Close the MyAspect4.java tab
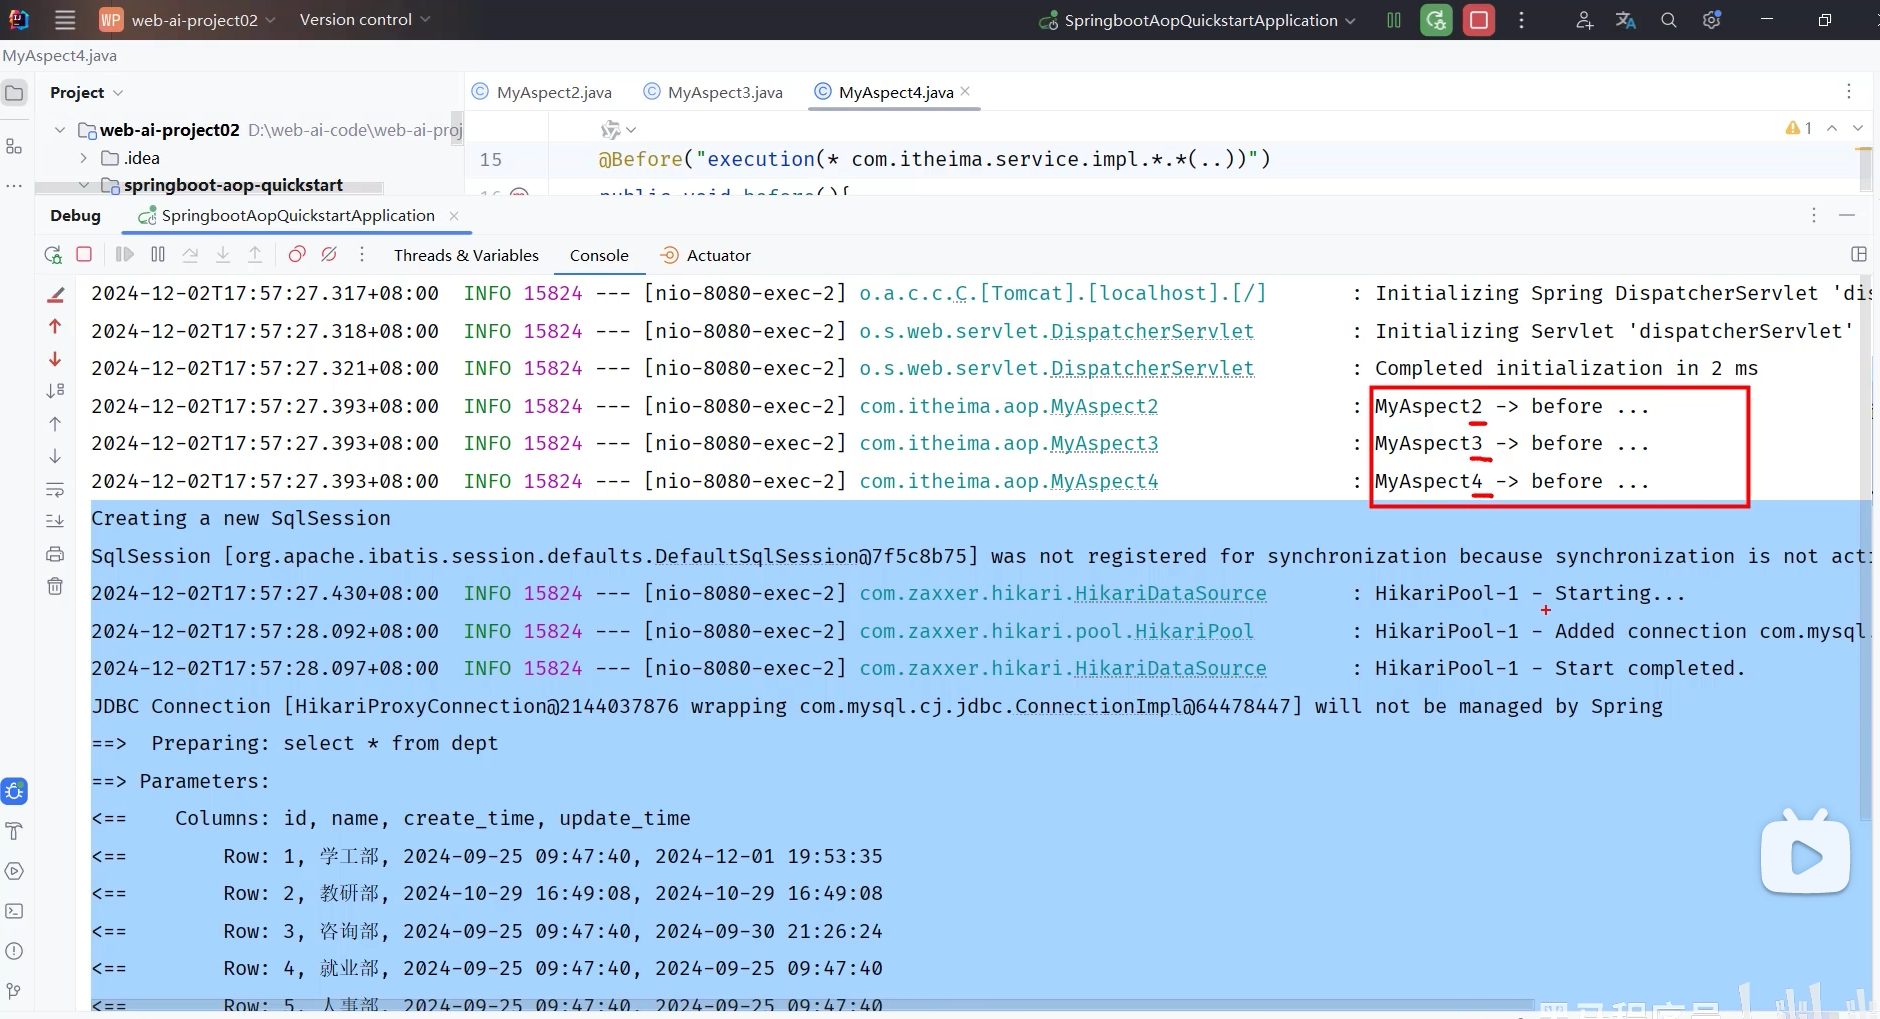1880x1019 pixels. pyautogui.click(x=965, y=91)
